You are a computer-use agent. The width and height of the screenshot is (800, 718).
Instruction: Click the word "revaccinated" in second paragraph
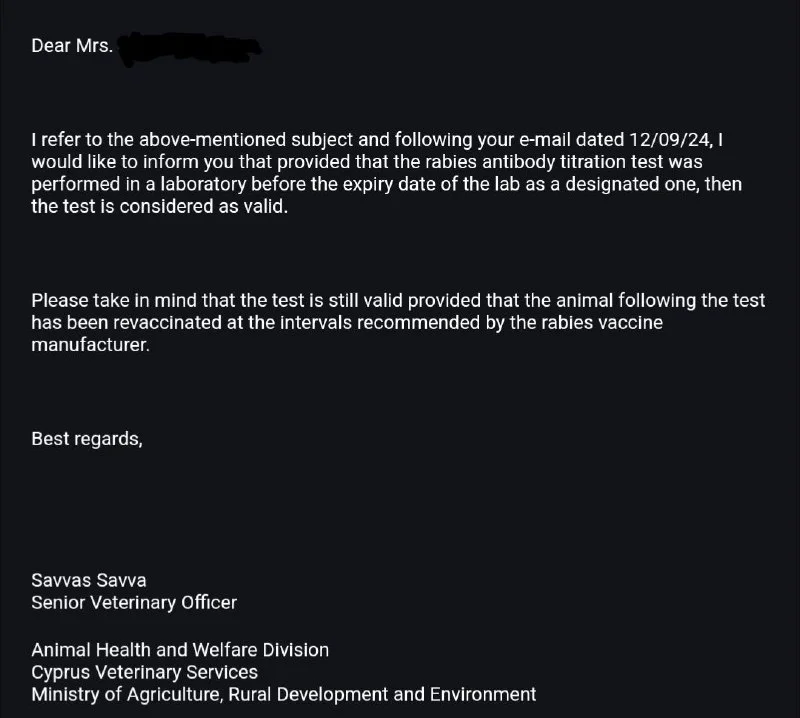pyautogui.click(x=155, y=323)
